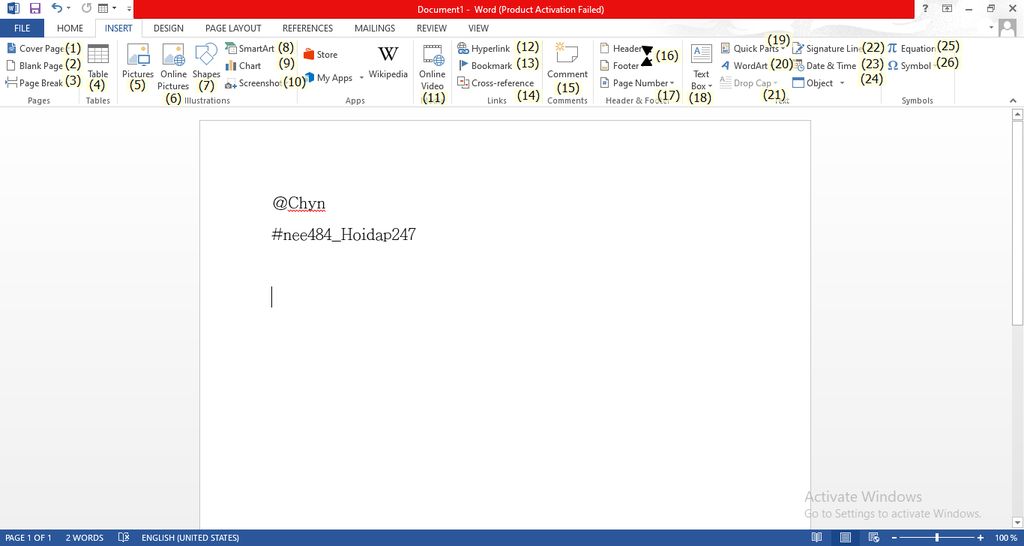Switch to the REVIEW tab
Image resolution: width=1024 pixels, height=546 pixels.
click(x=432, y=28)
